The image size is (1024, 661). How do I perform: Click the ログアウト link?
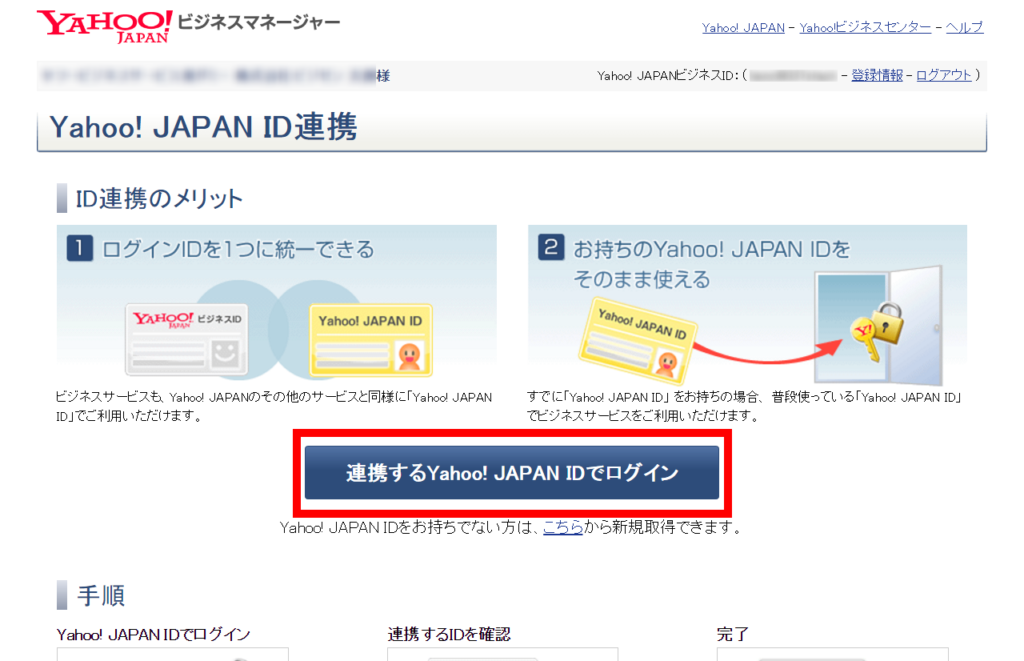[x=944, y=75]
